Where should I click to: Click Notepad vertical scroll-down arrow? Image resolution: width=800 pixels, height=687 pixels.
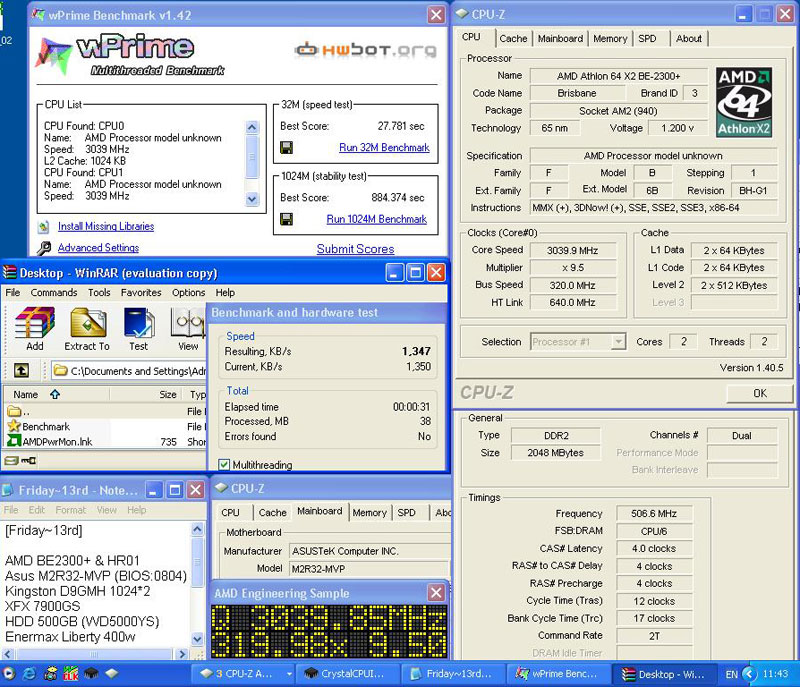coord(197,639)
